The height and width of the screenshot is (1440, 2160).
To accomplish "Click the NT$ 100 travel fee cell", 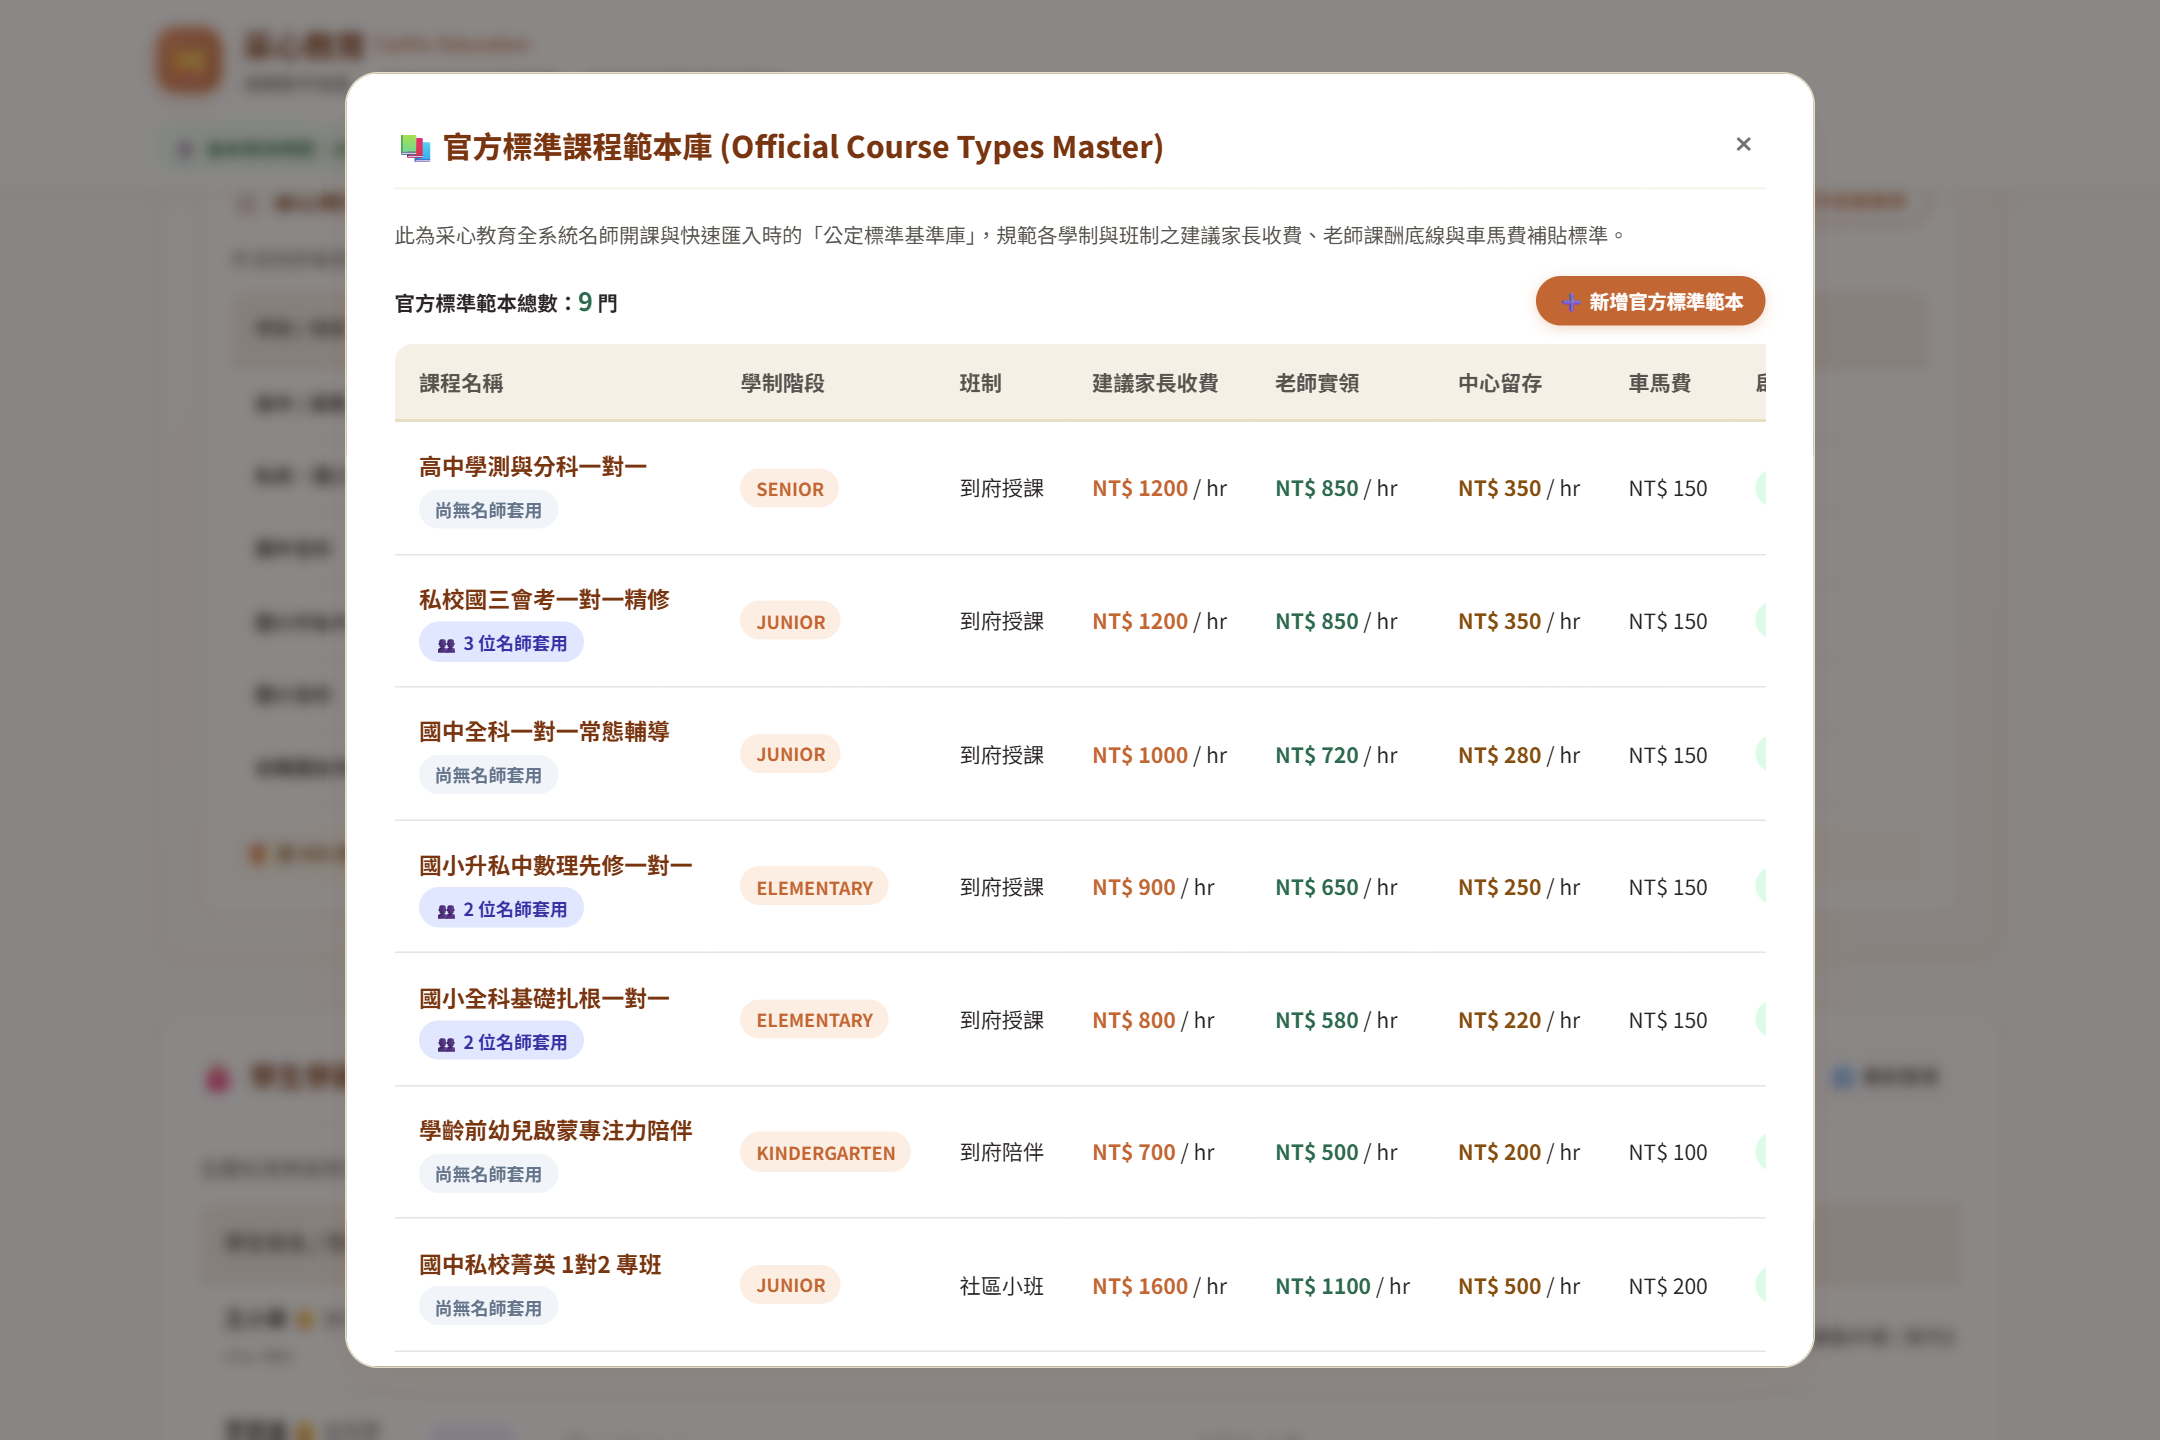I will [x=1668, y=1153].
